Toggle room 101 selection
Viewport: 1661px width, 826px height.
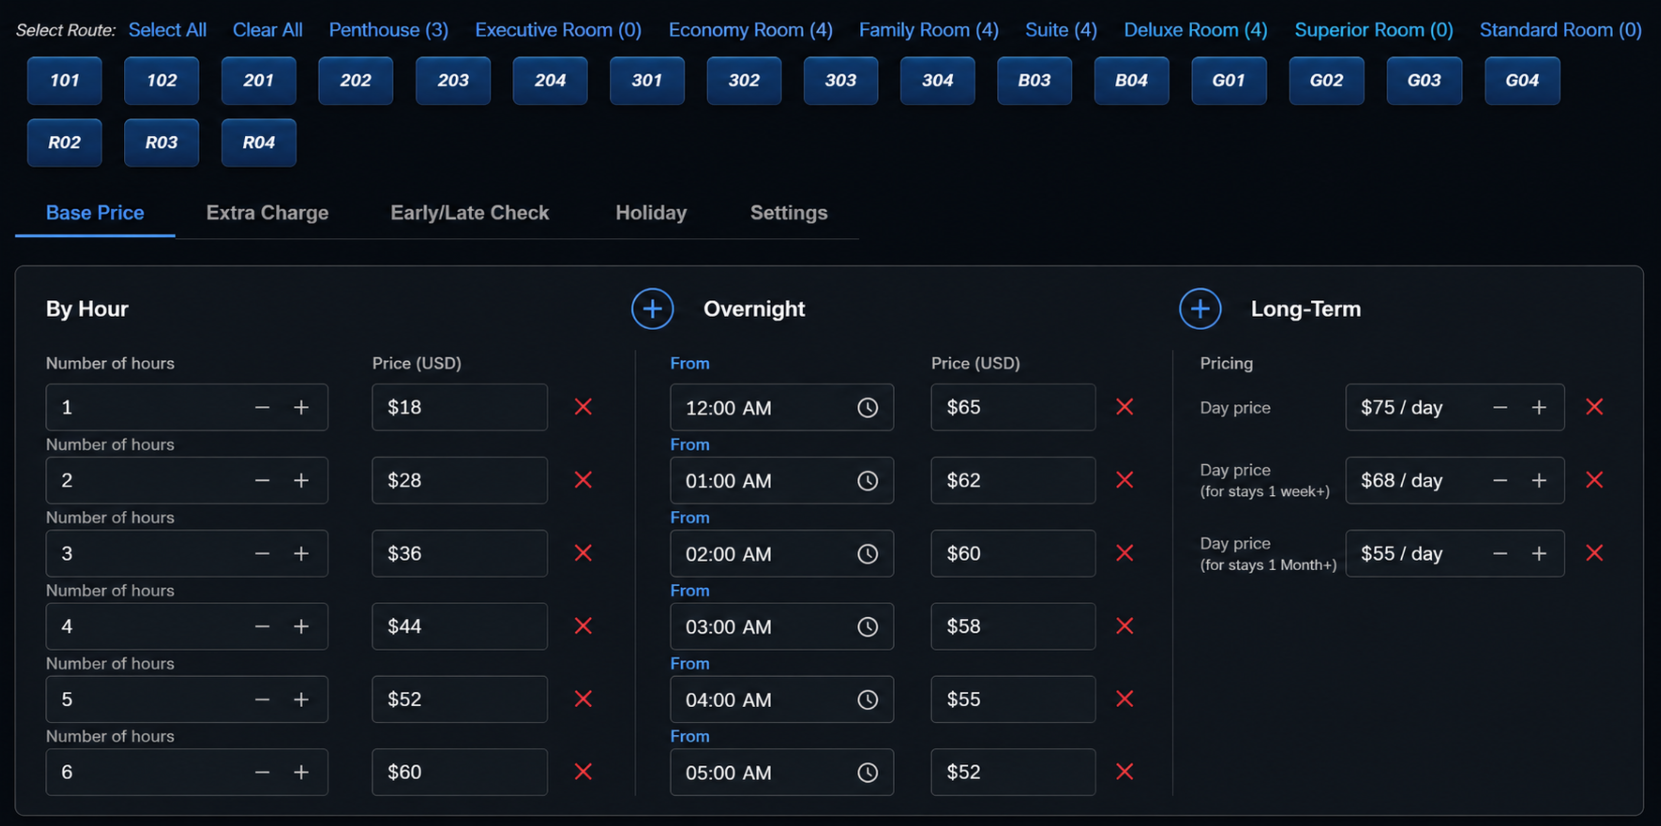[64, 81]
